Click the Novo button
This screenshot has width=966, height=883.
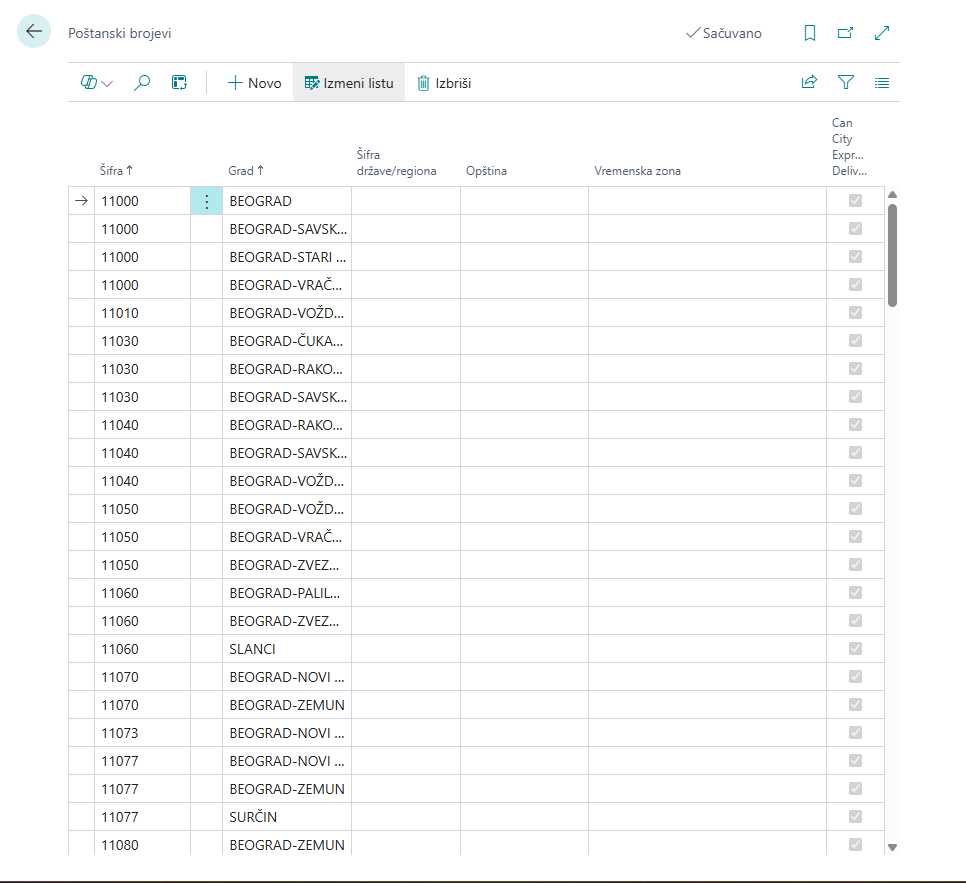[255, 83]
